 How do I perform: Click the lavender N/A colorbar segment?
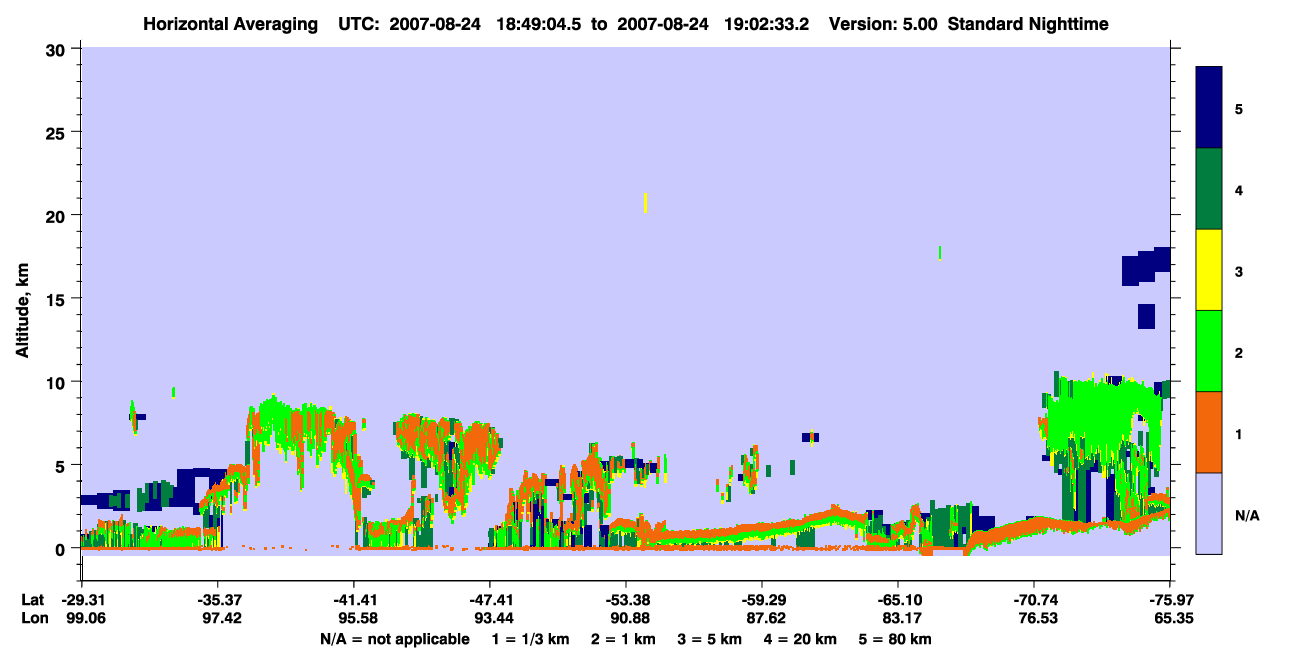(x=1209, y=513)
